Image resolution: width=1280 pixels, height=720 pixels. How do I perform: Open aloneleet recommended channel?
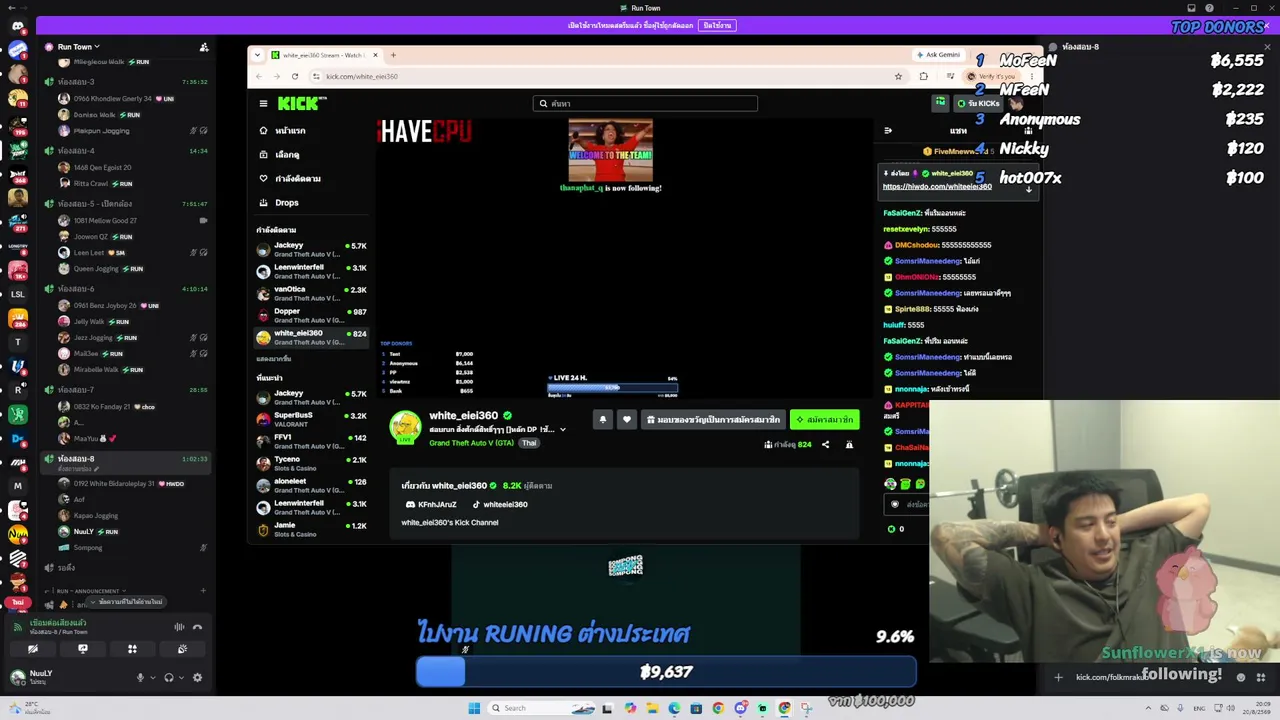pos(312,485)
